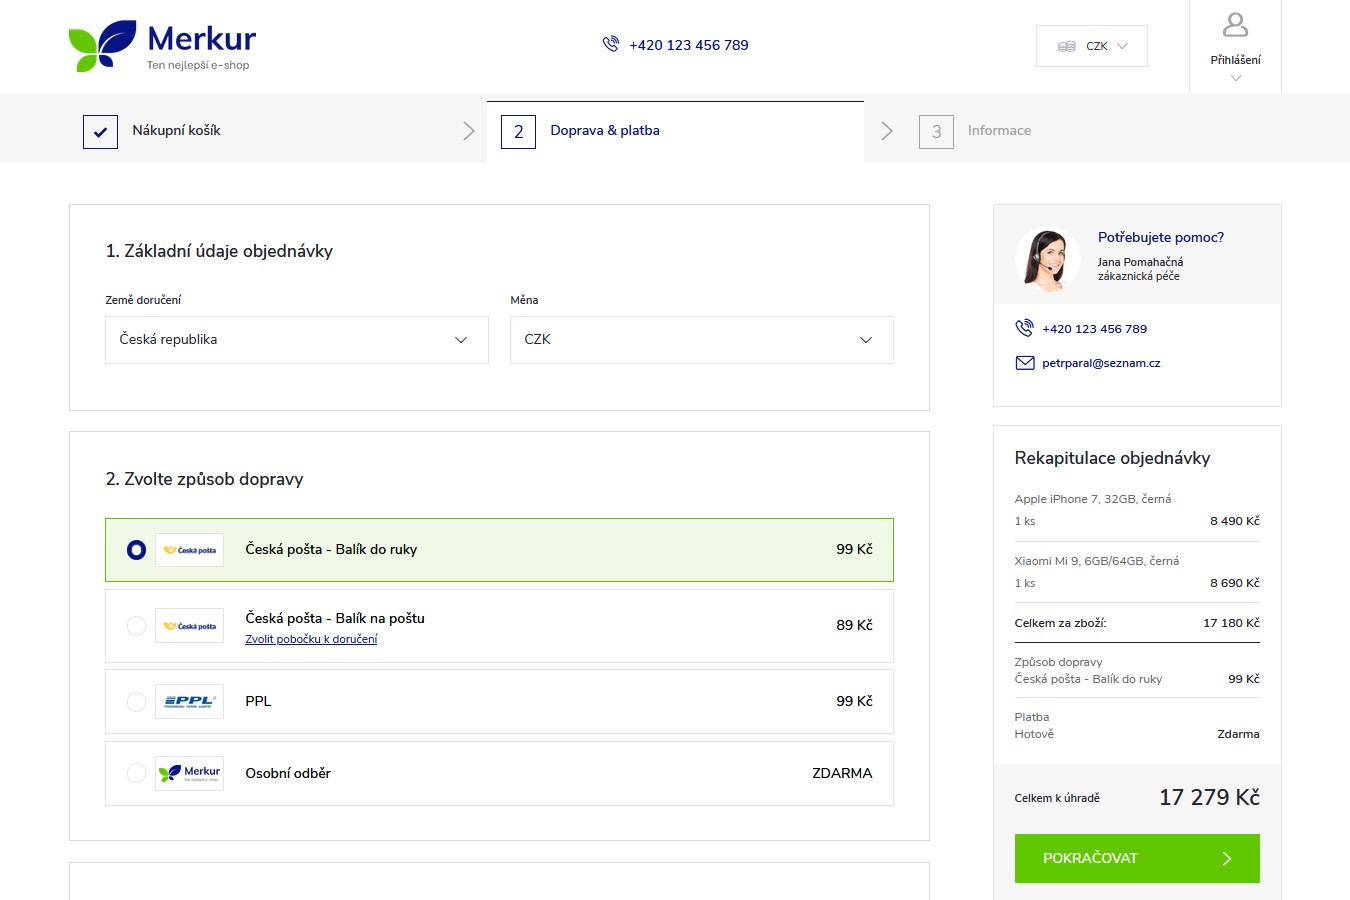Click arrow before Informace step
Viewport: 1350px width, 900px height.
pyautogui.click(x=886, y=131)
